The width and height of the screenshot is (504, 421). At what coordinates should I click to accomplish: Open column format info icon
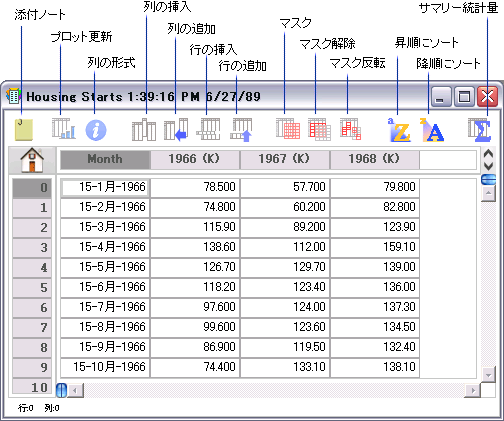point(96,130)
